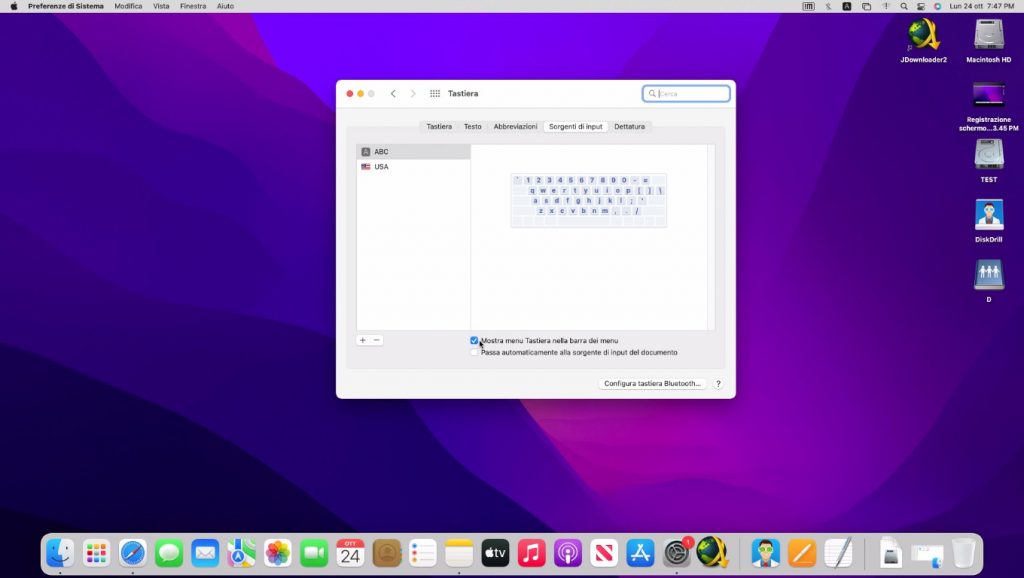The height and width of the screenshot is (578, 1024).
Task: Open the Finestra menu
Action: [x=193, y=6]
